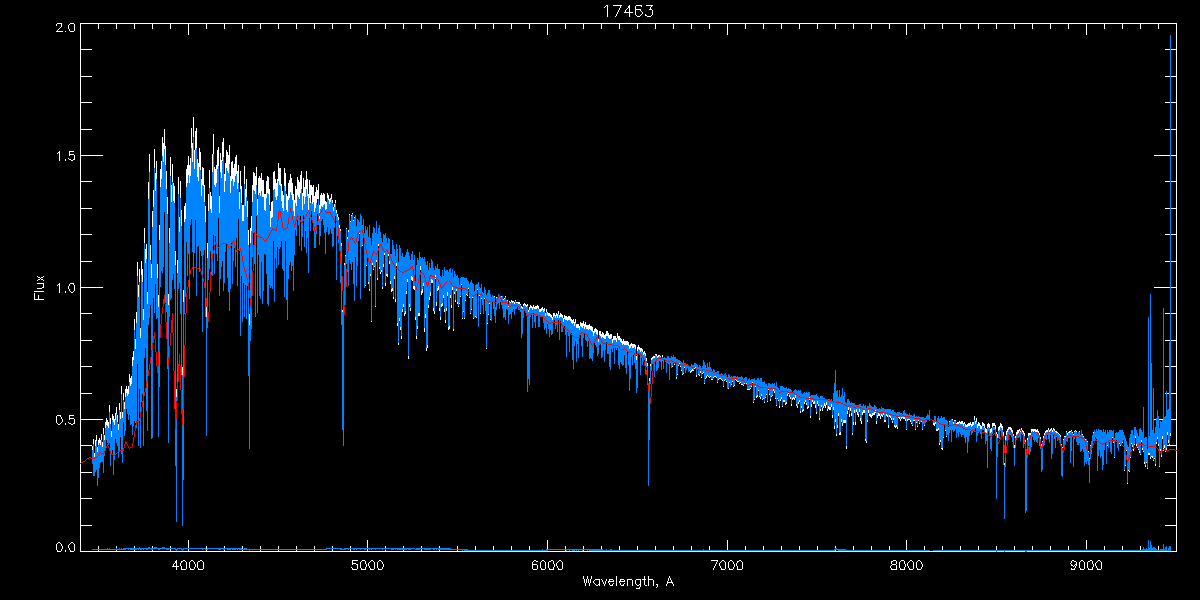Click the 7000 wavelength tick label

[x=727, y=565]
